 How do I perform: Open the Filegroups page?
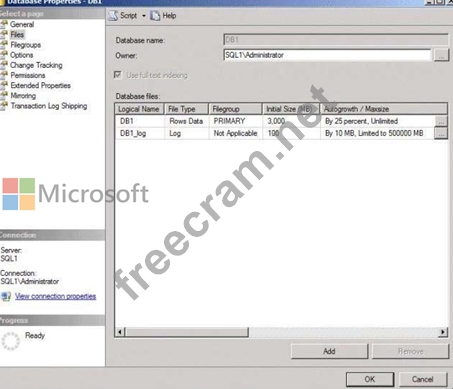pyautogui.click(x=25, y=45)
